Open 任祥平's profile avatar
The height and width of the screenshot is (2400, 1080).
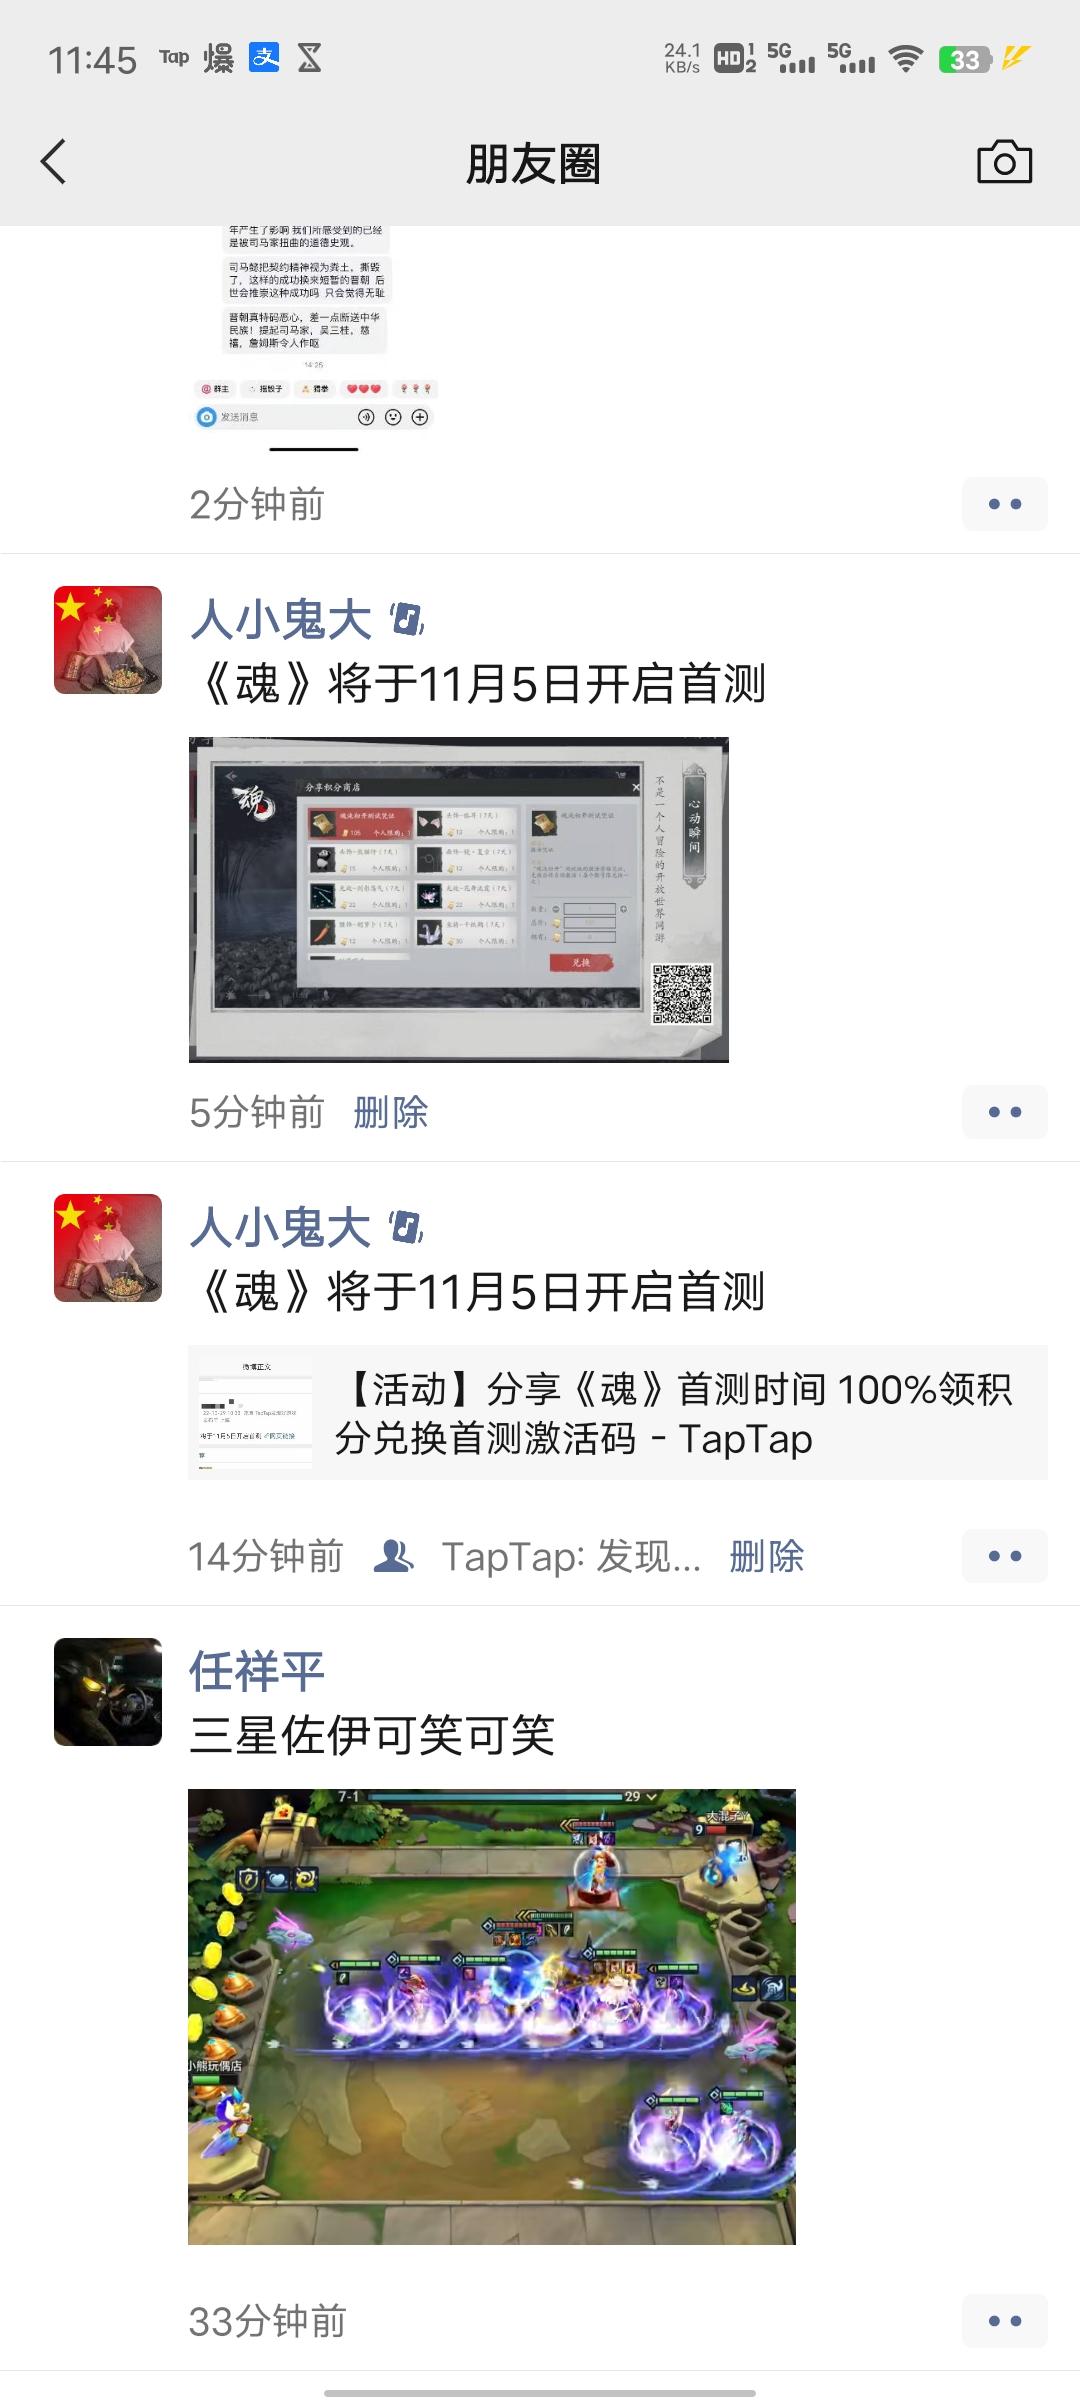coord(108,1692)
